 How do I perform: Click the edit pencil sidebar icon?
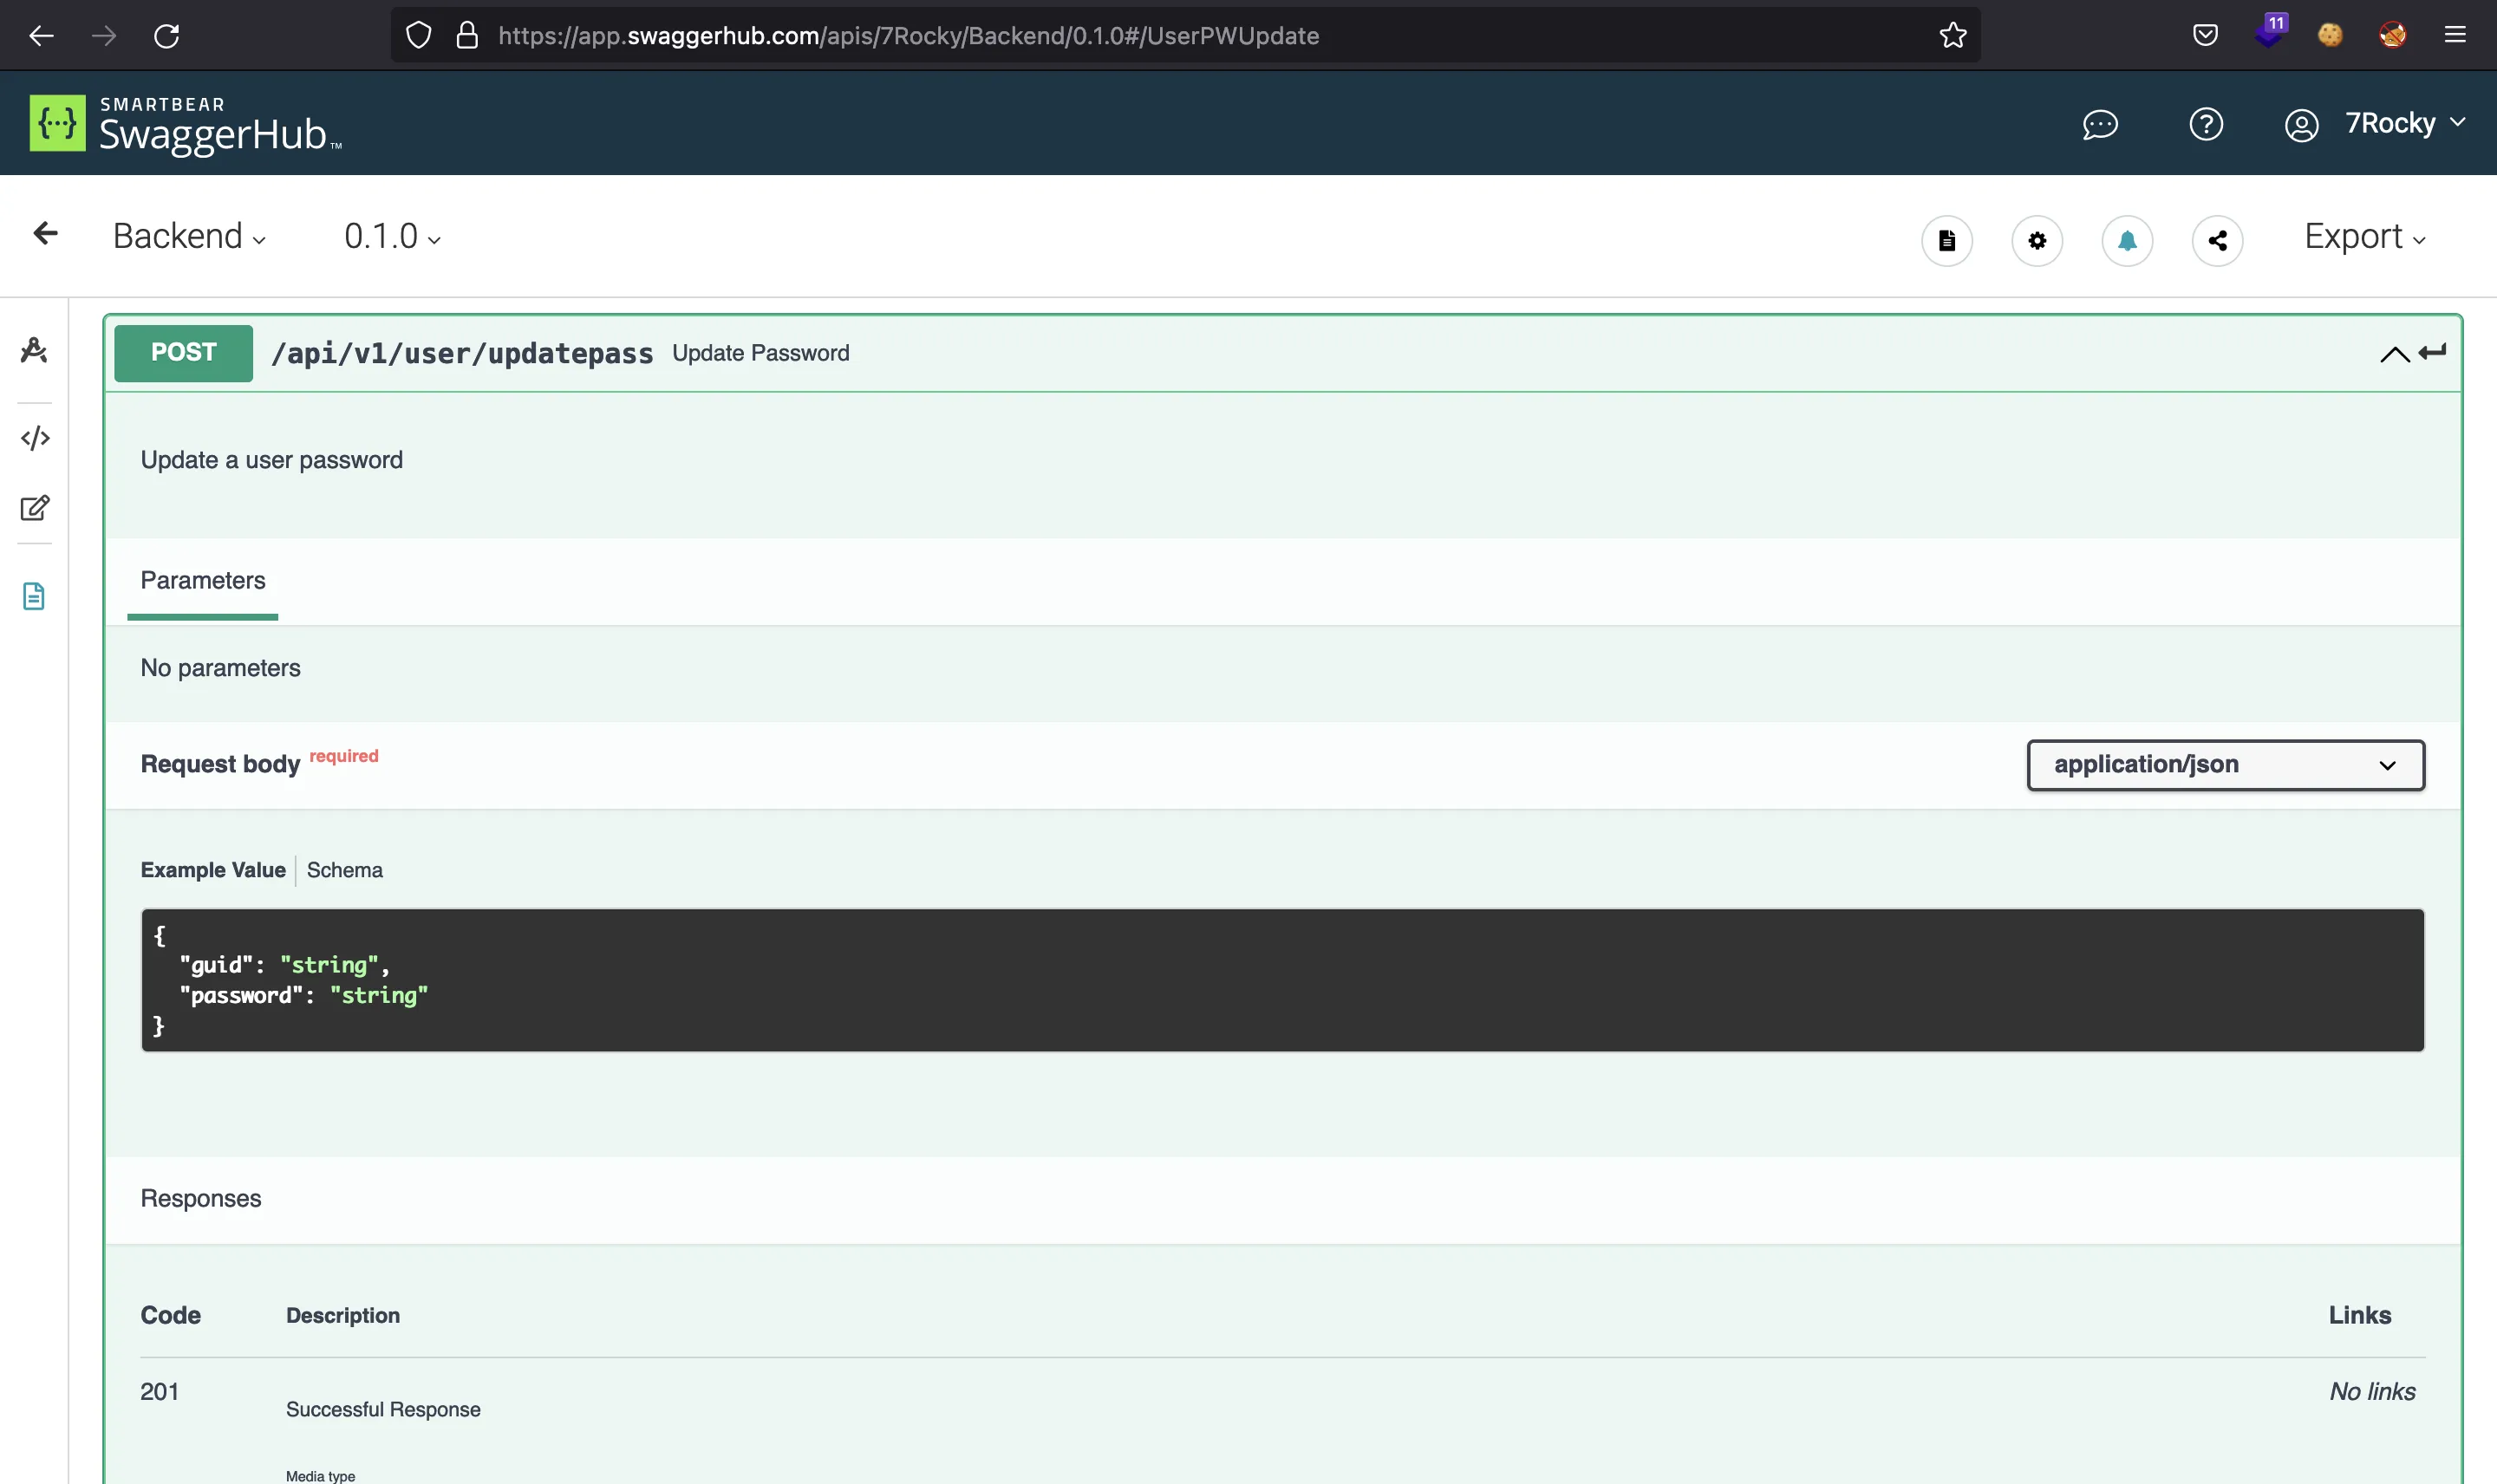pos(35,508)
